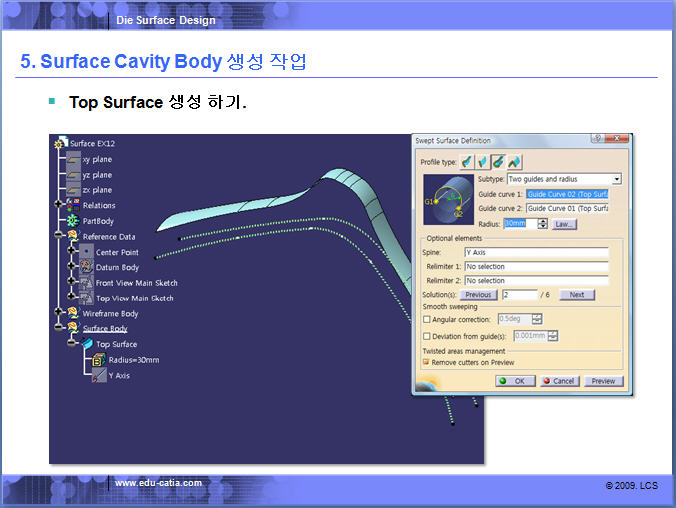Select Front View Main Sketch tree item
The height and width of the screenshot is (508, 676).
134,283
